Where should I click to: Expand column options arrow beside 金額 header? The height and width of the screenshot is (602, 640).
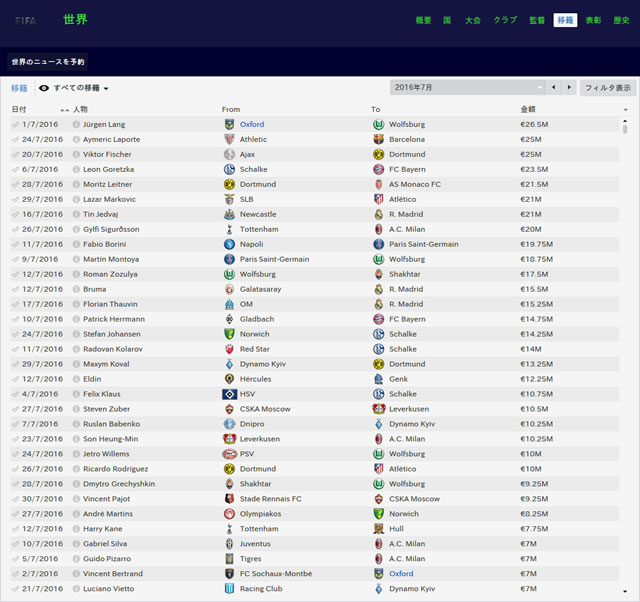[x=626, y=110]
